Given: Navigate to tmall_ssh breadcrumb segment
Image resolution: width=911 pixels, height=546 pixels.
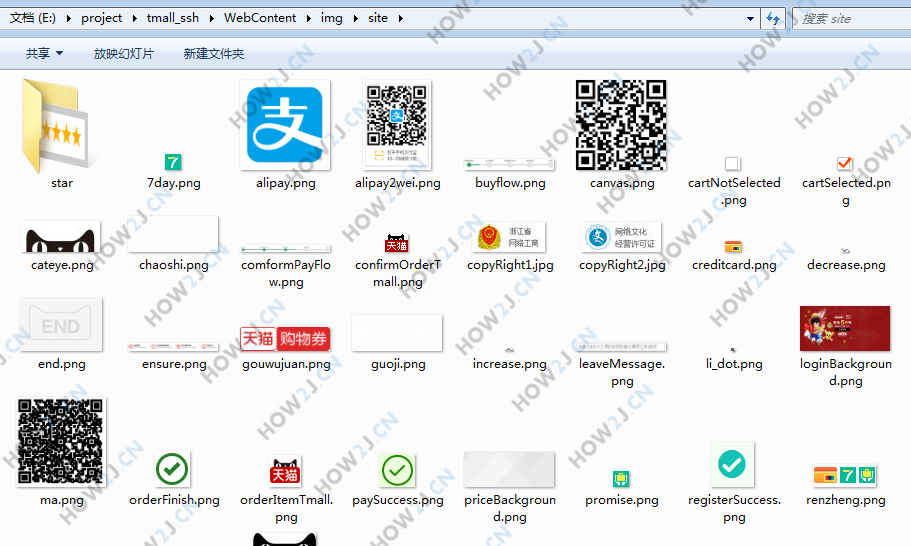Looking at the screenshot, I should 173,18.
